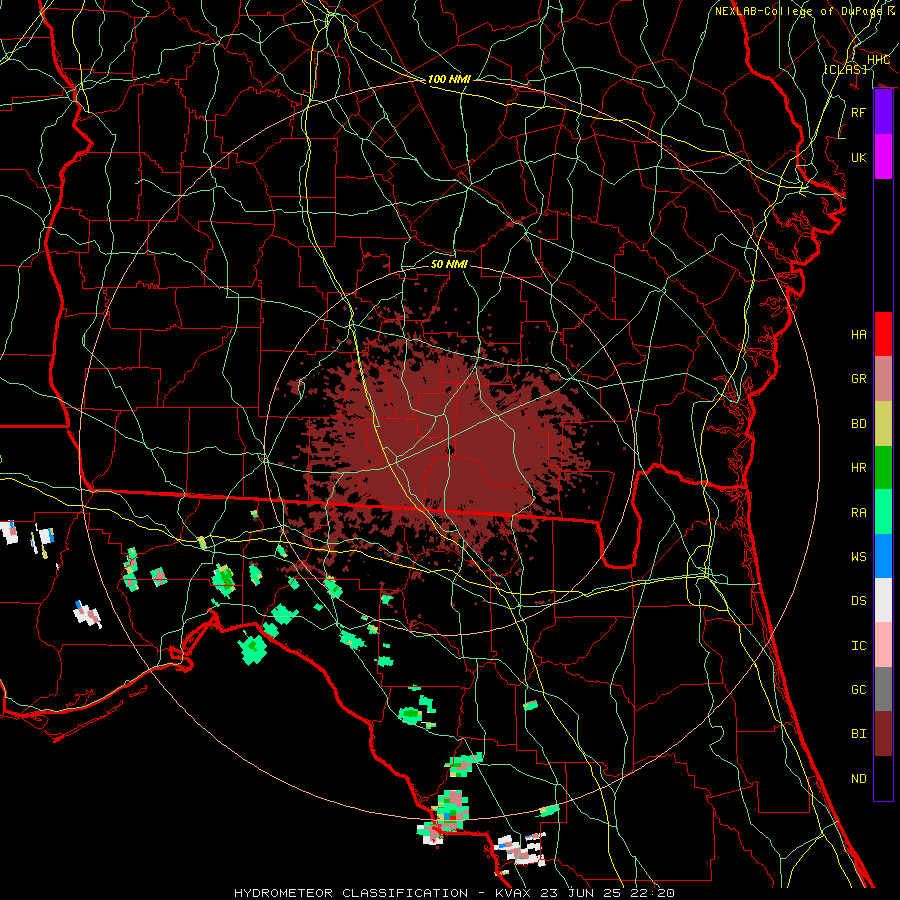Click the DS white legend swatch

(883, 600)
